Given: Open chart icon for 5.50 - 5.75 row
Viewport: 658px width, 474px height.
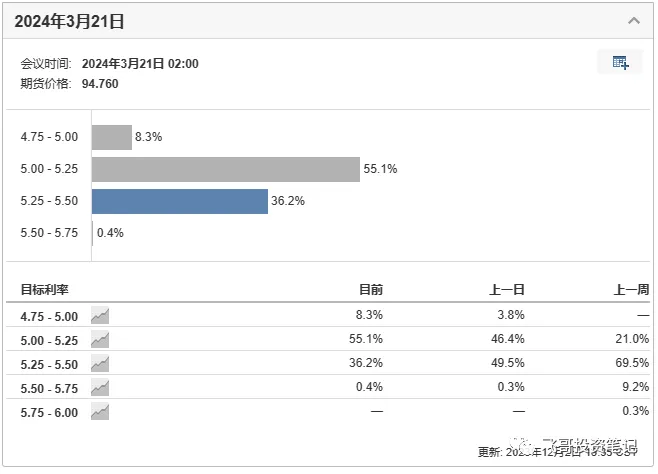Looking at the screenshot, I should coord(100,388).
